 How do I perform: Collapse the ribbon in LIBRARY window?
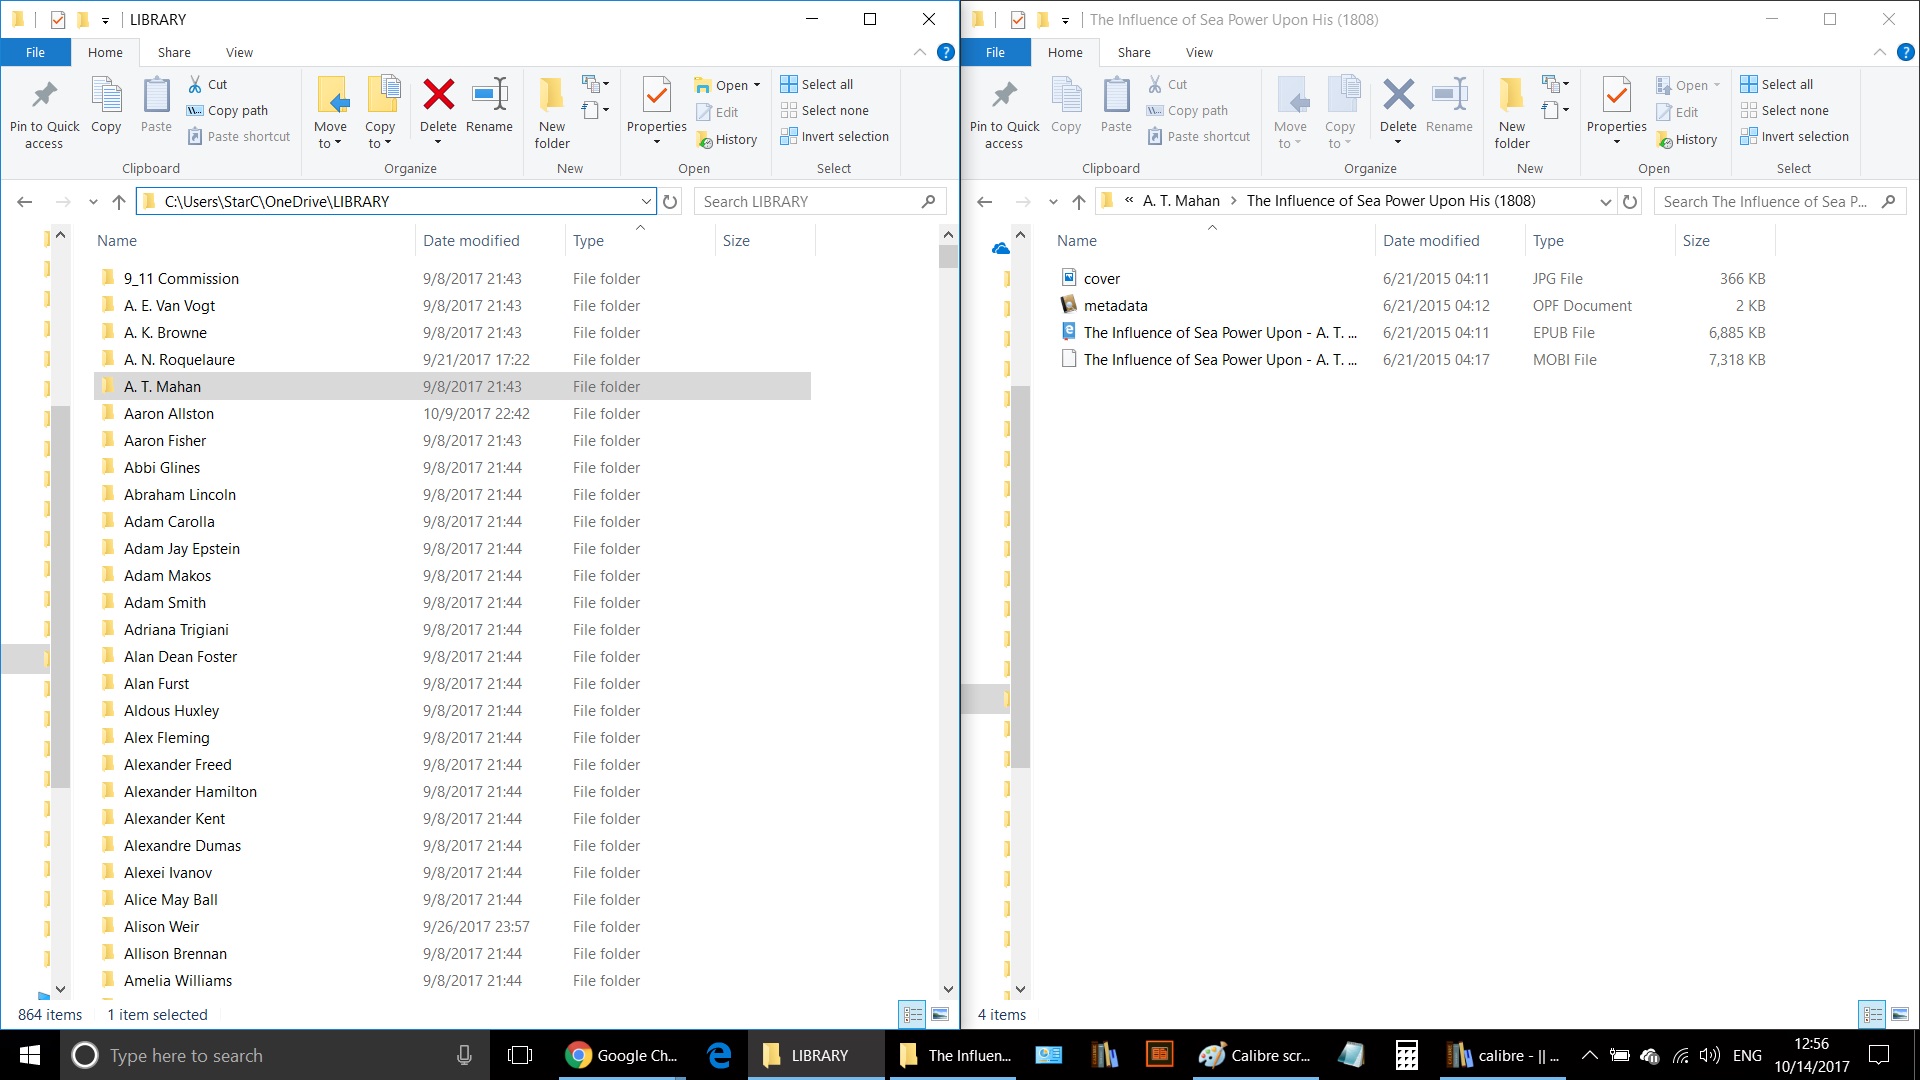click(919, 52)
